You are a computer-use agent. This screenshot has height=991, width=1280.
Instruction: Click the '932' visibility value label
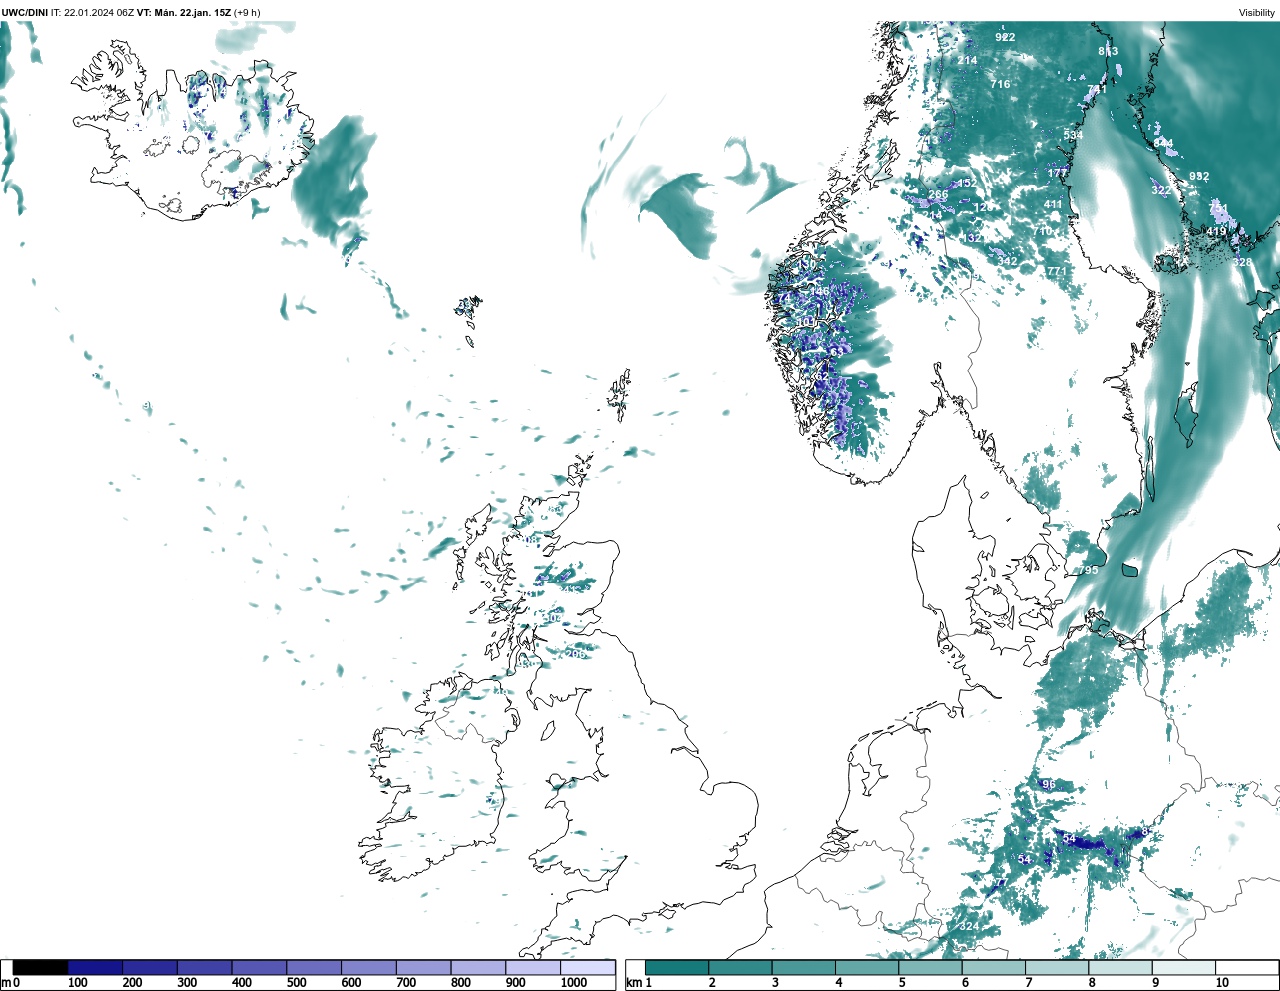click(x=1199, y=177)
